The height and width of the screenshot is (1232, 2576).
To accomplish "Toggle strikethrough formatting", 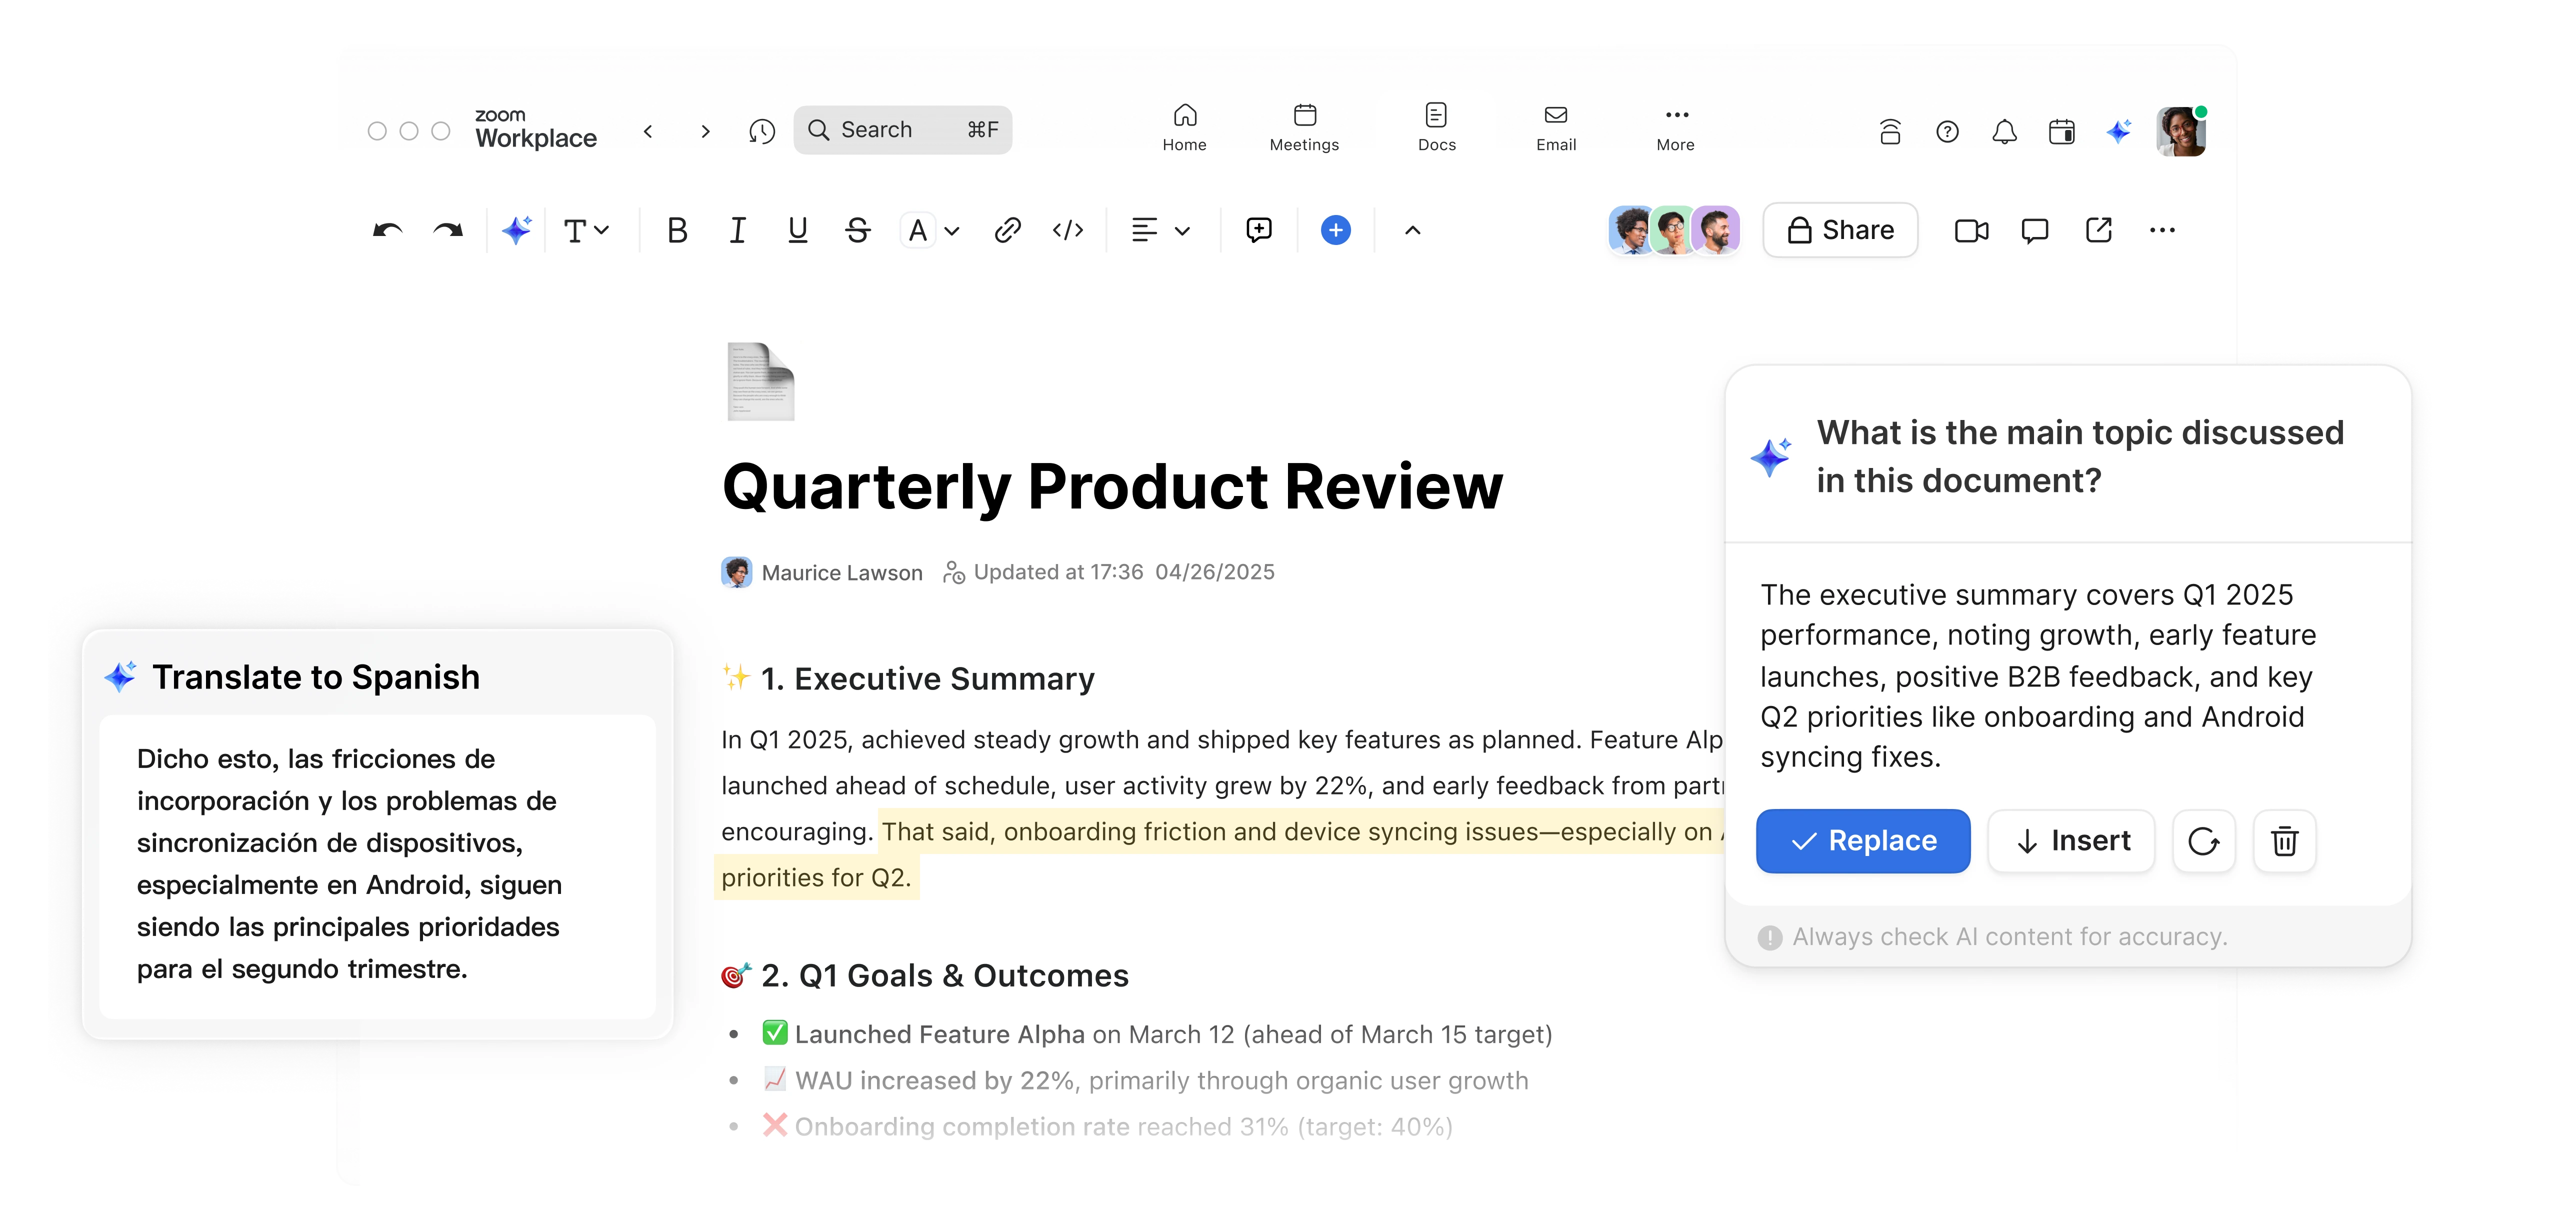I will coord(857,230).
